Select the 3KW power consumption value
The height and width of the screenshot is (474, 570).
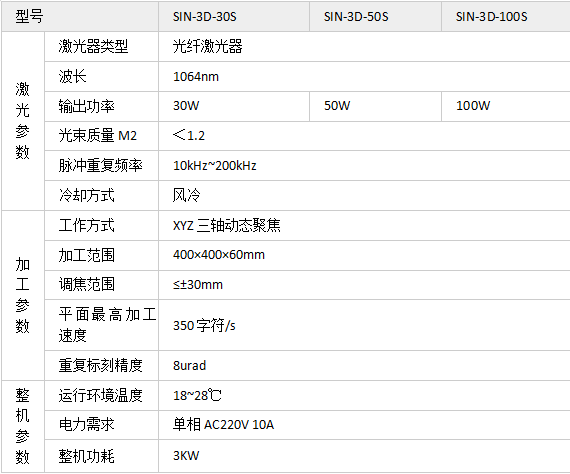pos(186,456)
